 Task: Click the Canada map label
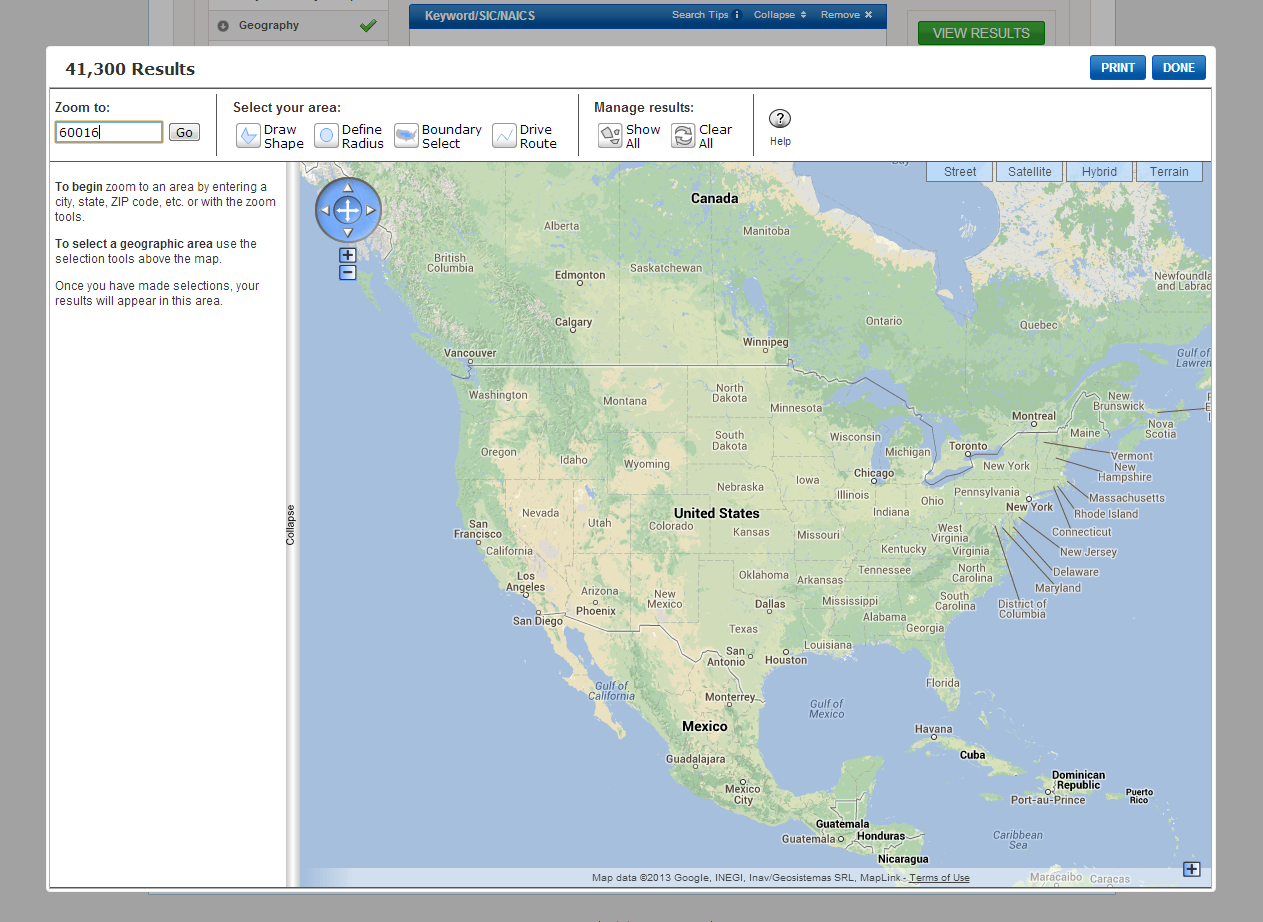coord(715,198)
